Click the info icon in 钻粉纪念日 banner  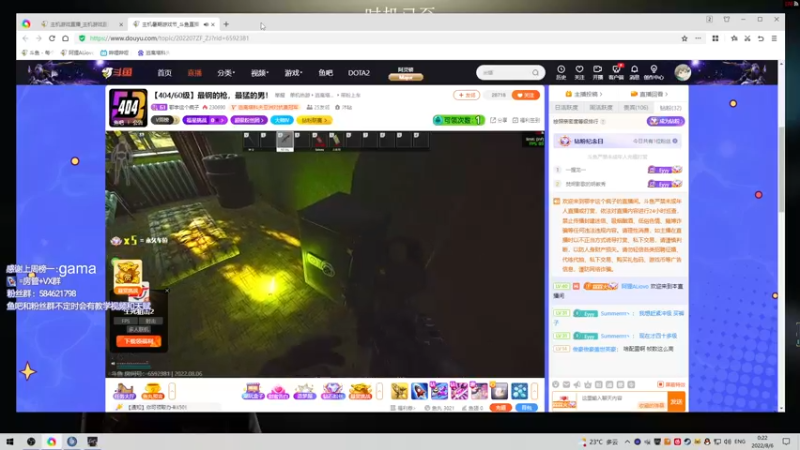pos(675,141)
